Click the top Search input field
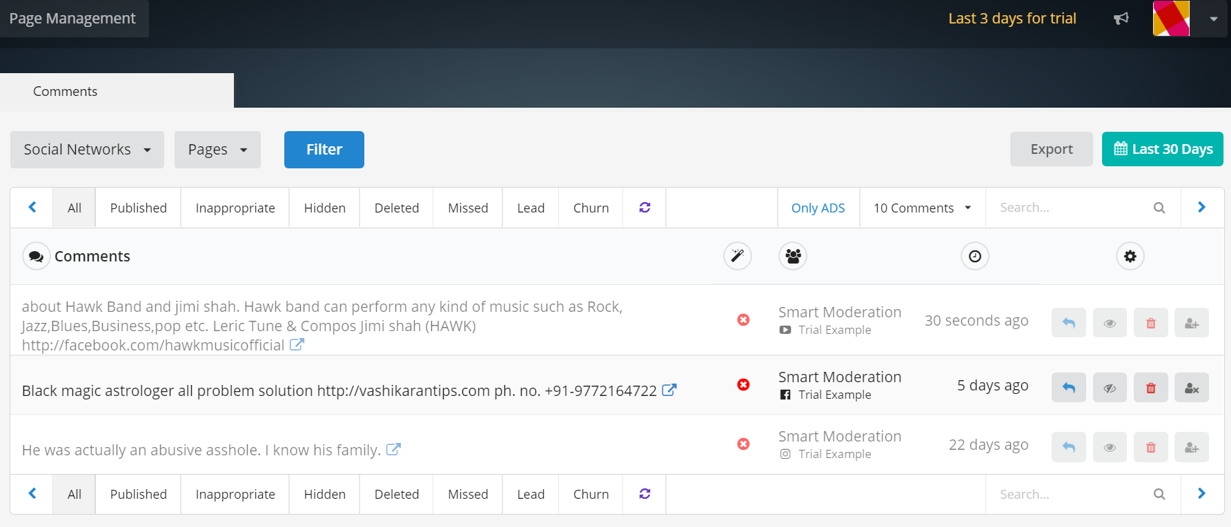The width and height of the screenshot is (1231, 527). 1070,208
